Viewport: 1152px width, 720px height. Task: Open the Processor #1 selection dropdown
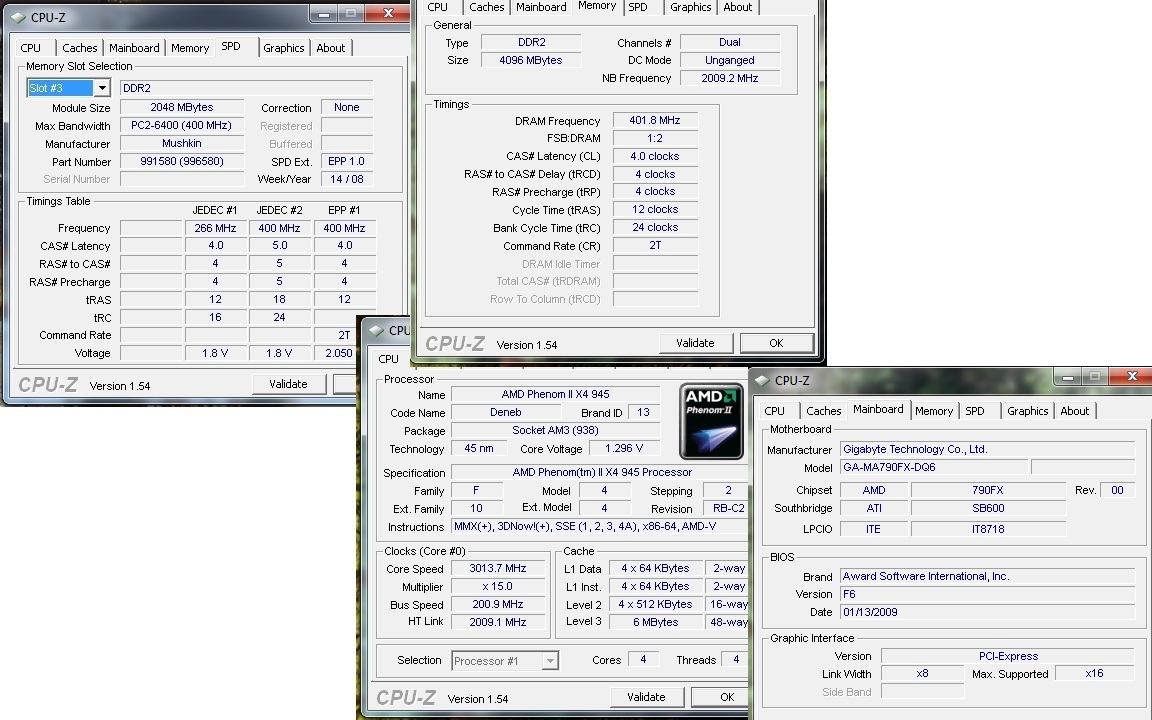pos(550,660)
